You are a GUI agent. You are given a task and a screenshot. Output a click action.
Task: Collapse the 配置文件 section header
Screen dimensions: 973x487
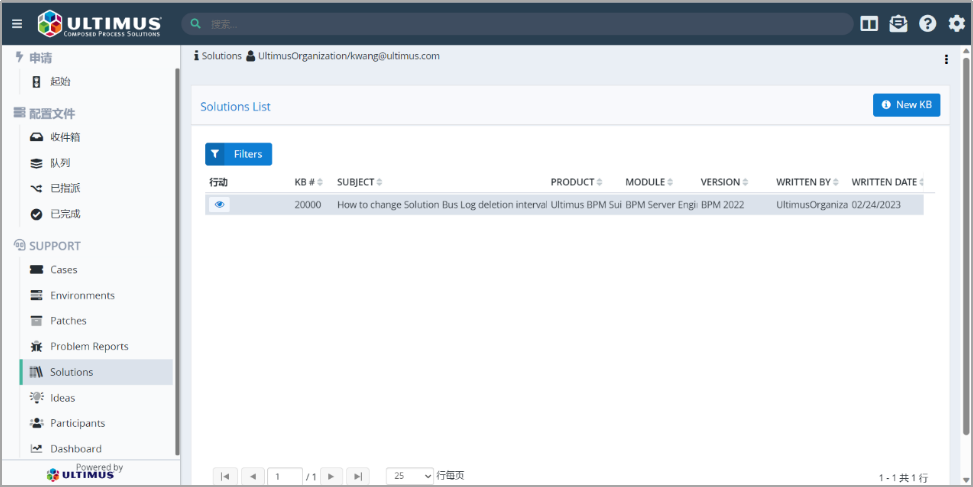pos(45,114)
